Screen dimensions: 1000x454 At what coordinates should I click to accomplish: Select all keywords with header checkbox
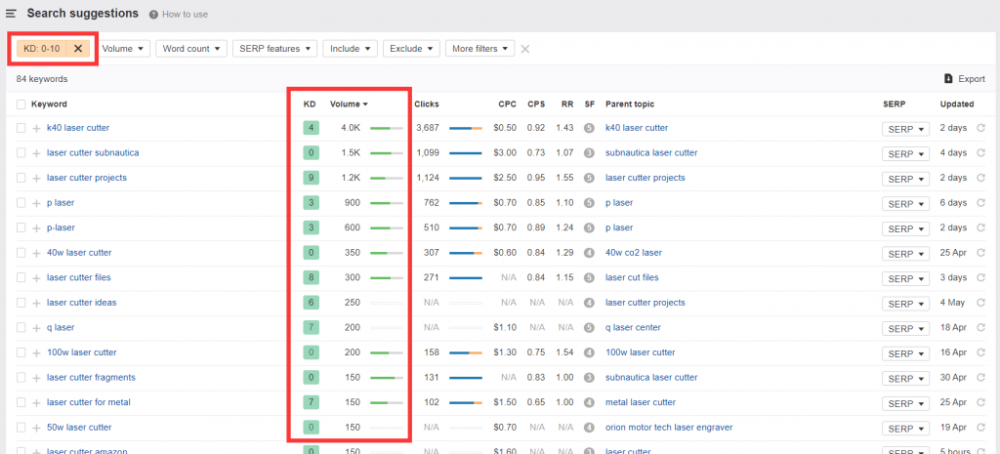21,104
